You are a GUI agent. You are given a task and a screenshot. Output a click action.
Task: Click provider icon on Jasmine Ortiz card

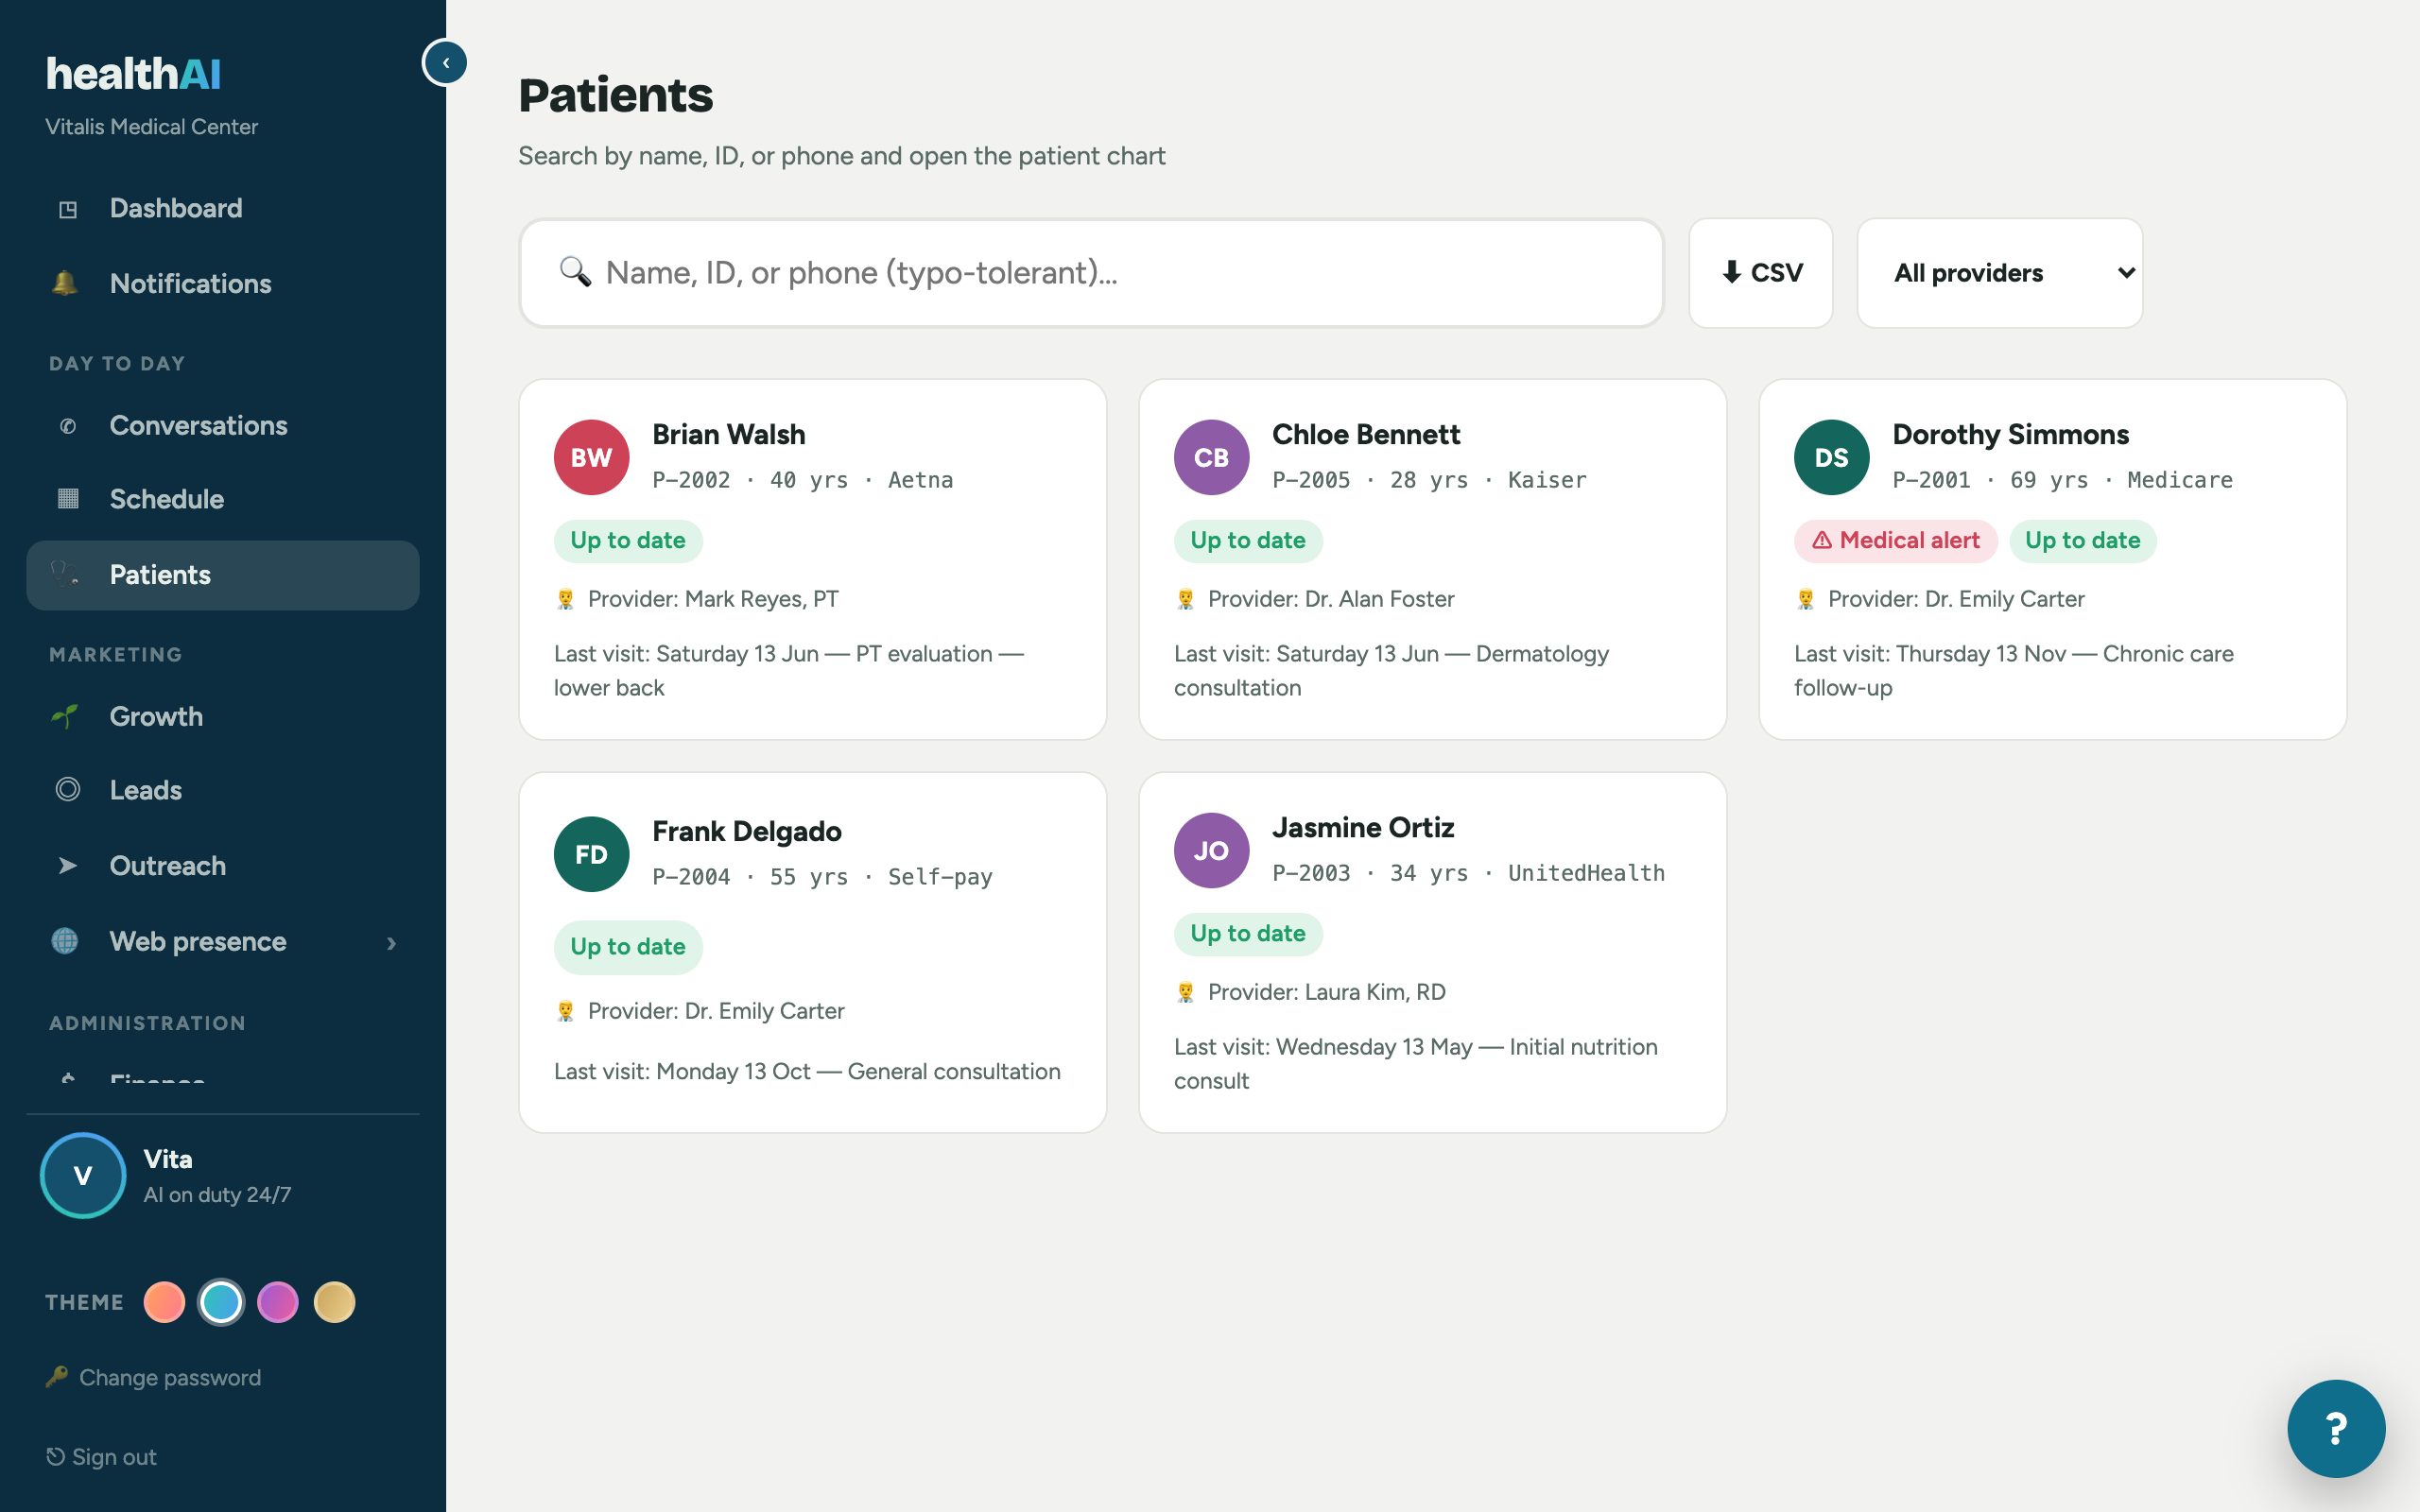(1185, 992)
